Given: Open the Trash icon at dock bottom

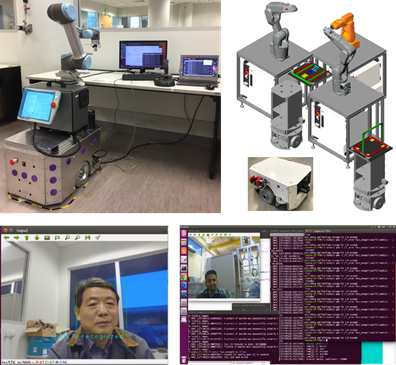Looking at the screenshot, I should pyautogui.click(x=184, y=359).
